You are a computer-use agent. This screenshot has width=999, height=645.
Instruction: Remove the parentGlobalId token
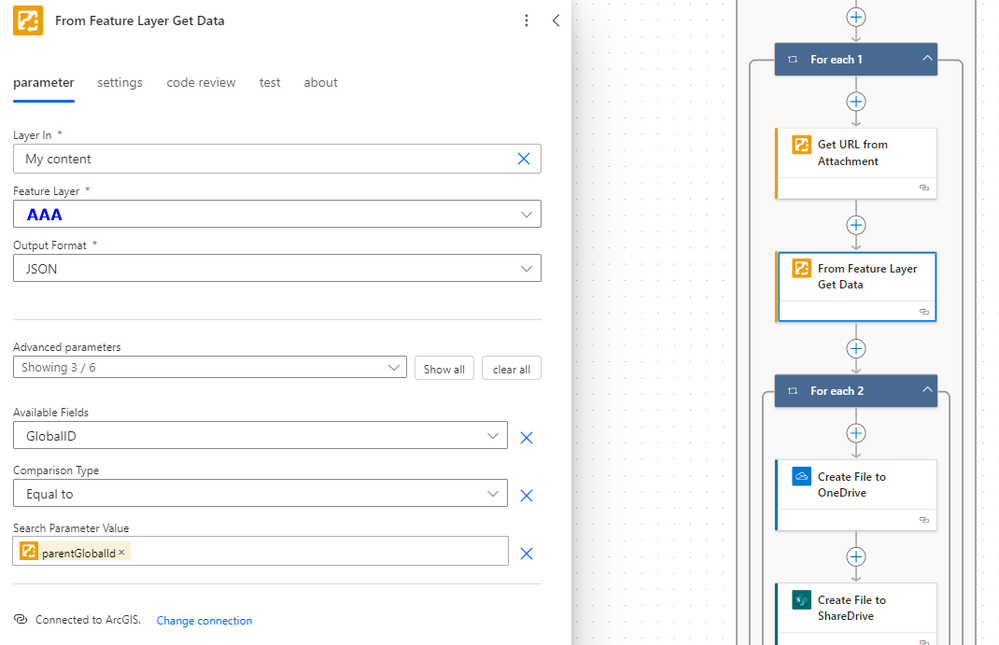(122, 552)
